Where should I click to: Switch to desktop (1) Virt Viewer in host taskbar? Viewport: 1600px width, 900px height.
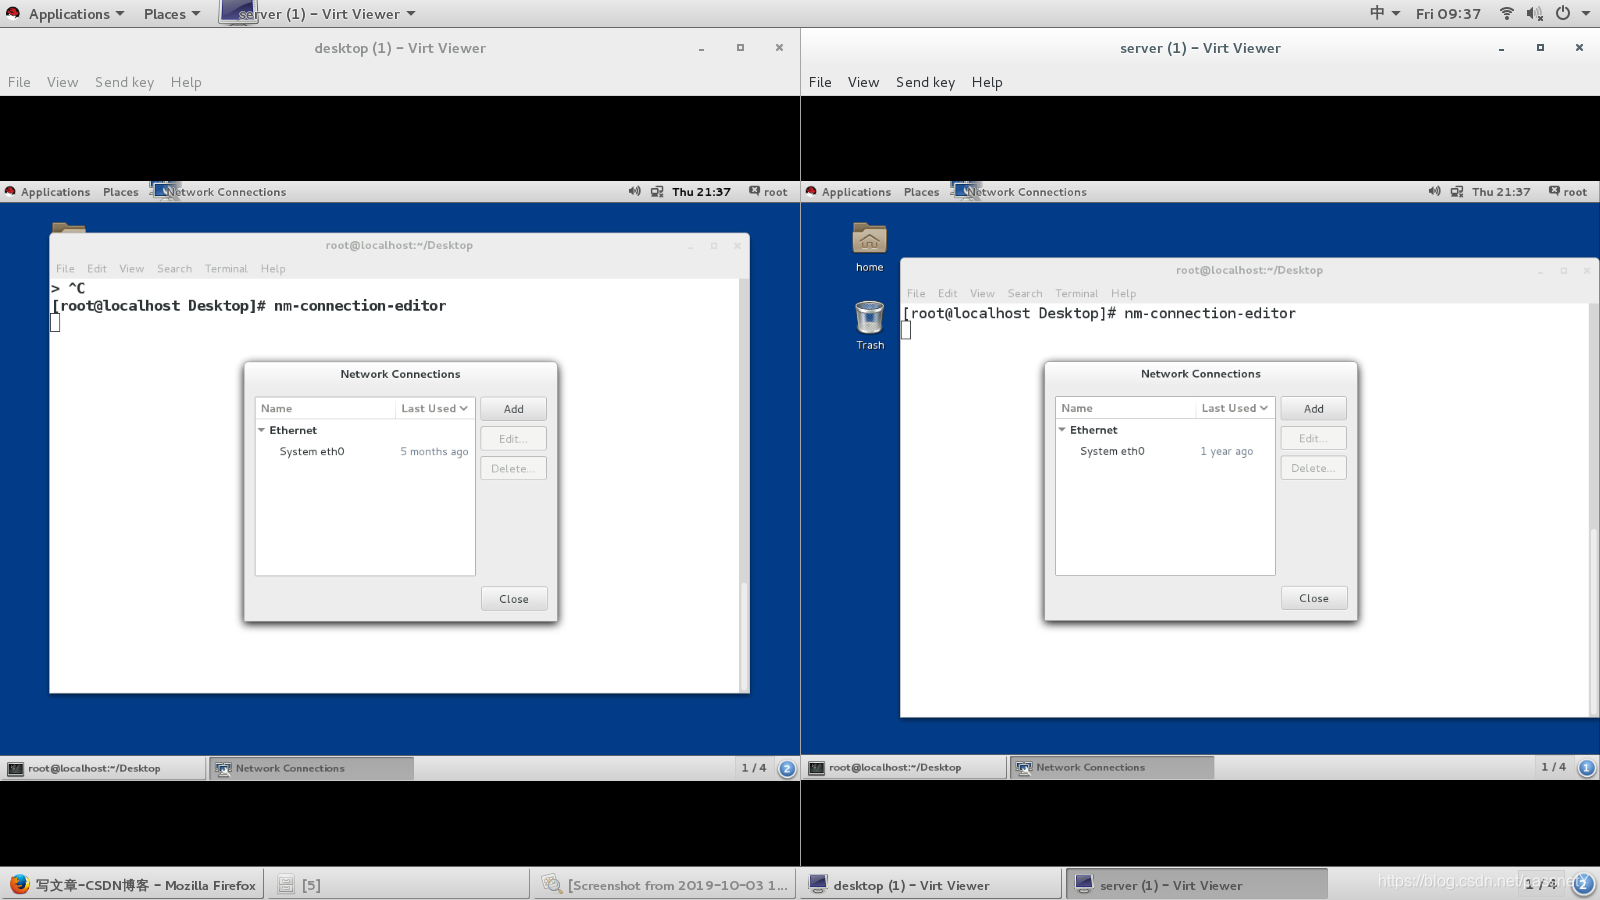pos(930,884)
